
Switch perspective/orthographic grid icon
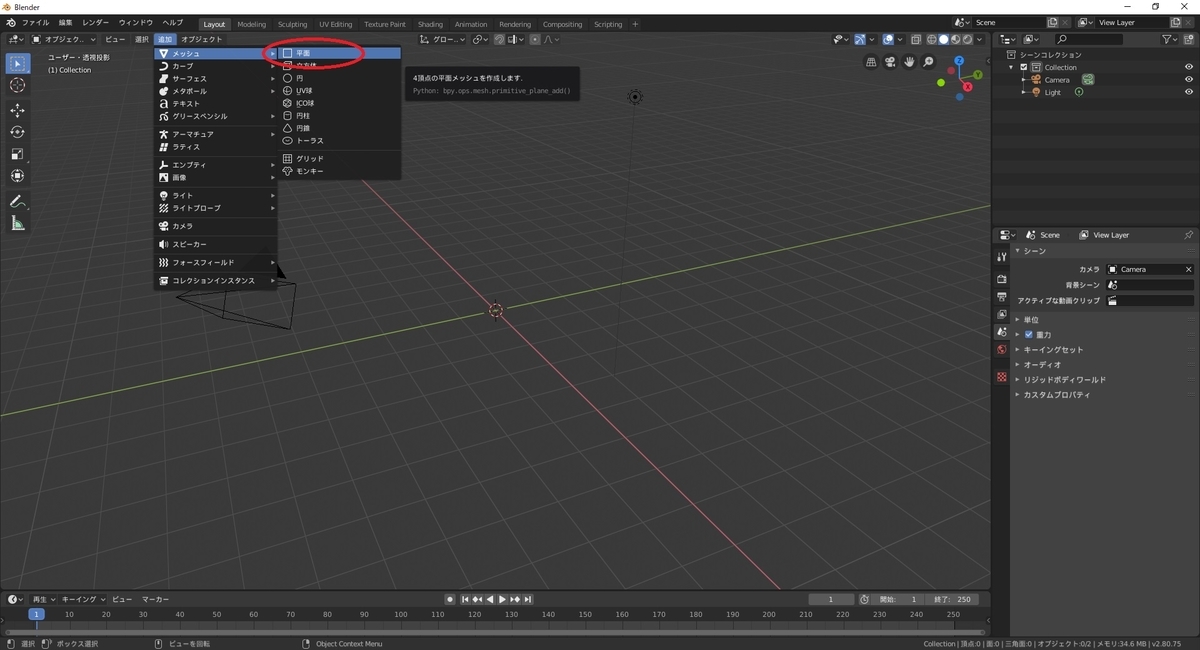point(872,62)
